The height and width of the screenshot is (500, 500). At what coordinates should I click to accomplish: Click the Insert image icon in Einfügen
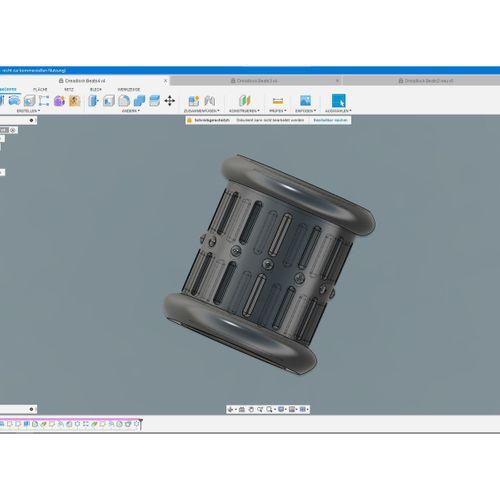(x=305, y=101)
